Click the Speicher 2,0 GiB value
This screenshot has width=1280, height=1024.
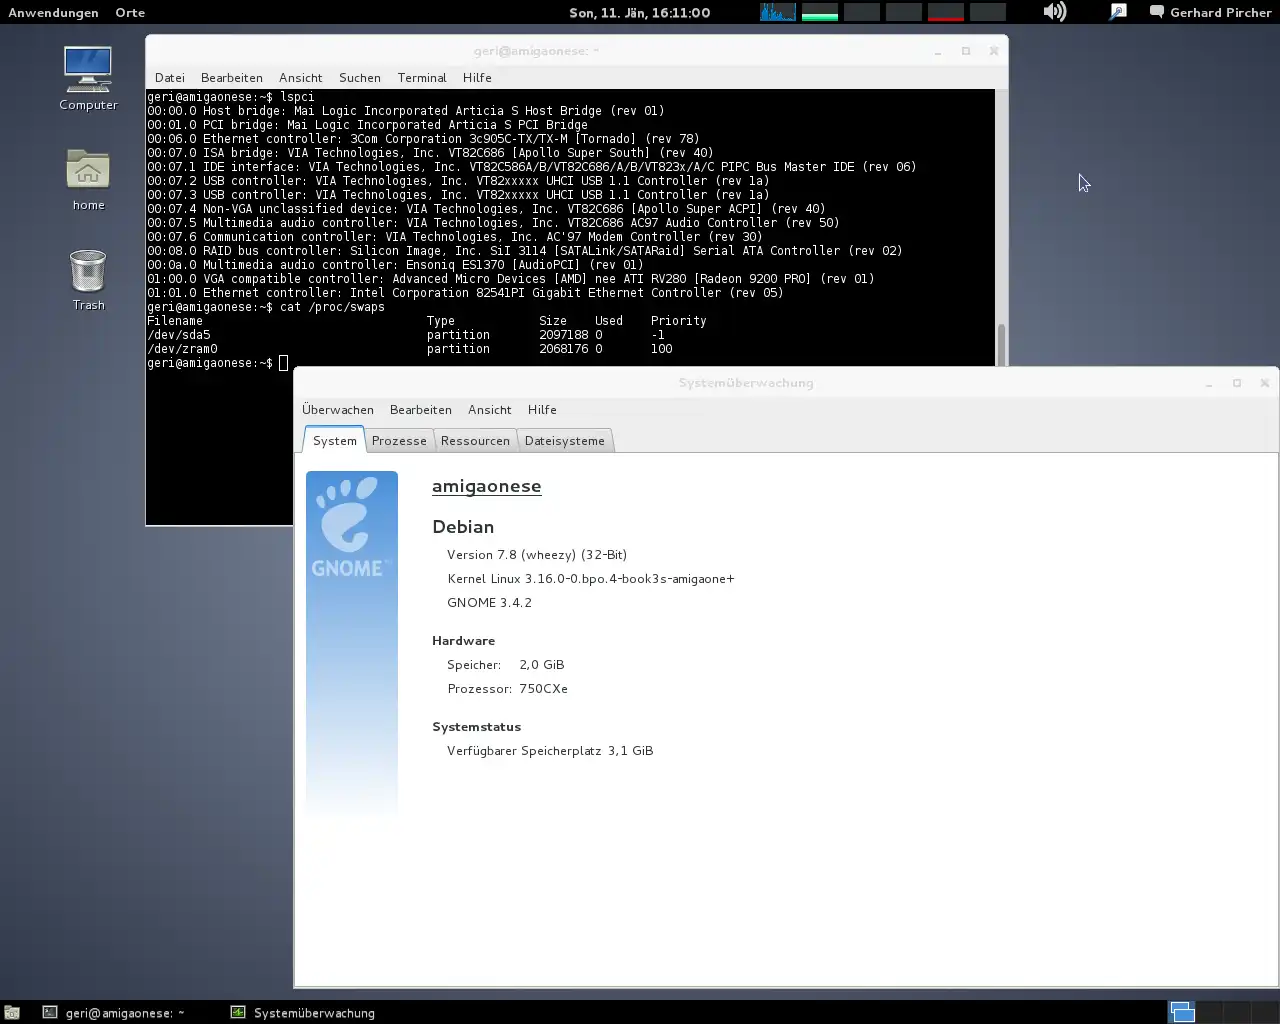(541, 664)
